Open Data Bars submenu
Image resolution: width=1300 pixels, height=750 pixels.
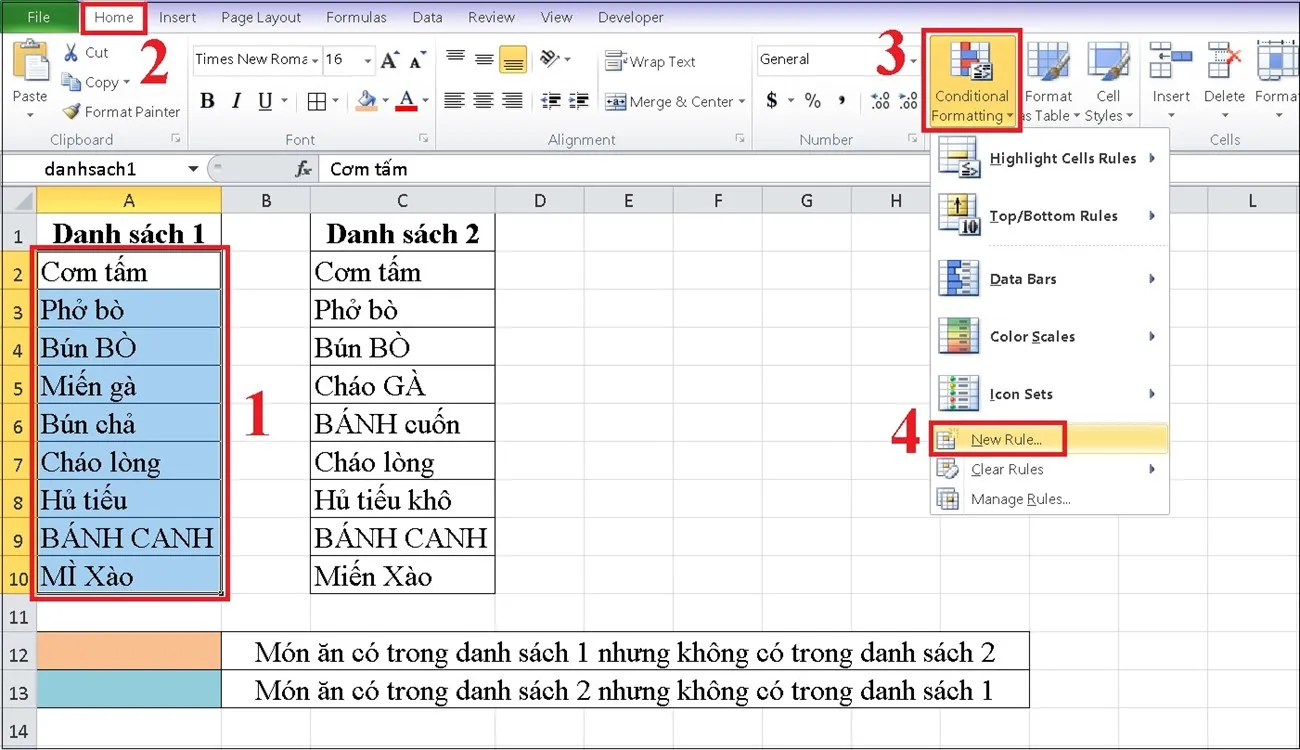tap(1049, 279)
